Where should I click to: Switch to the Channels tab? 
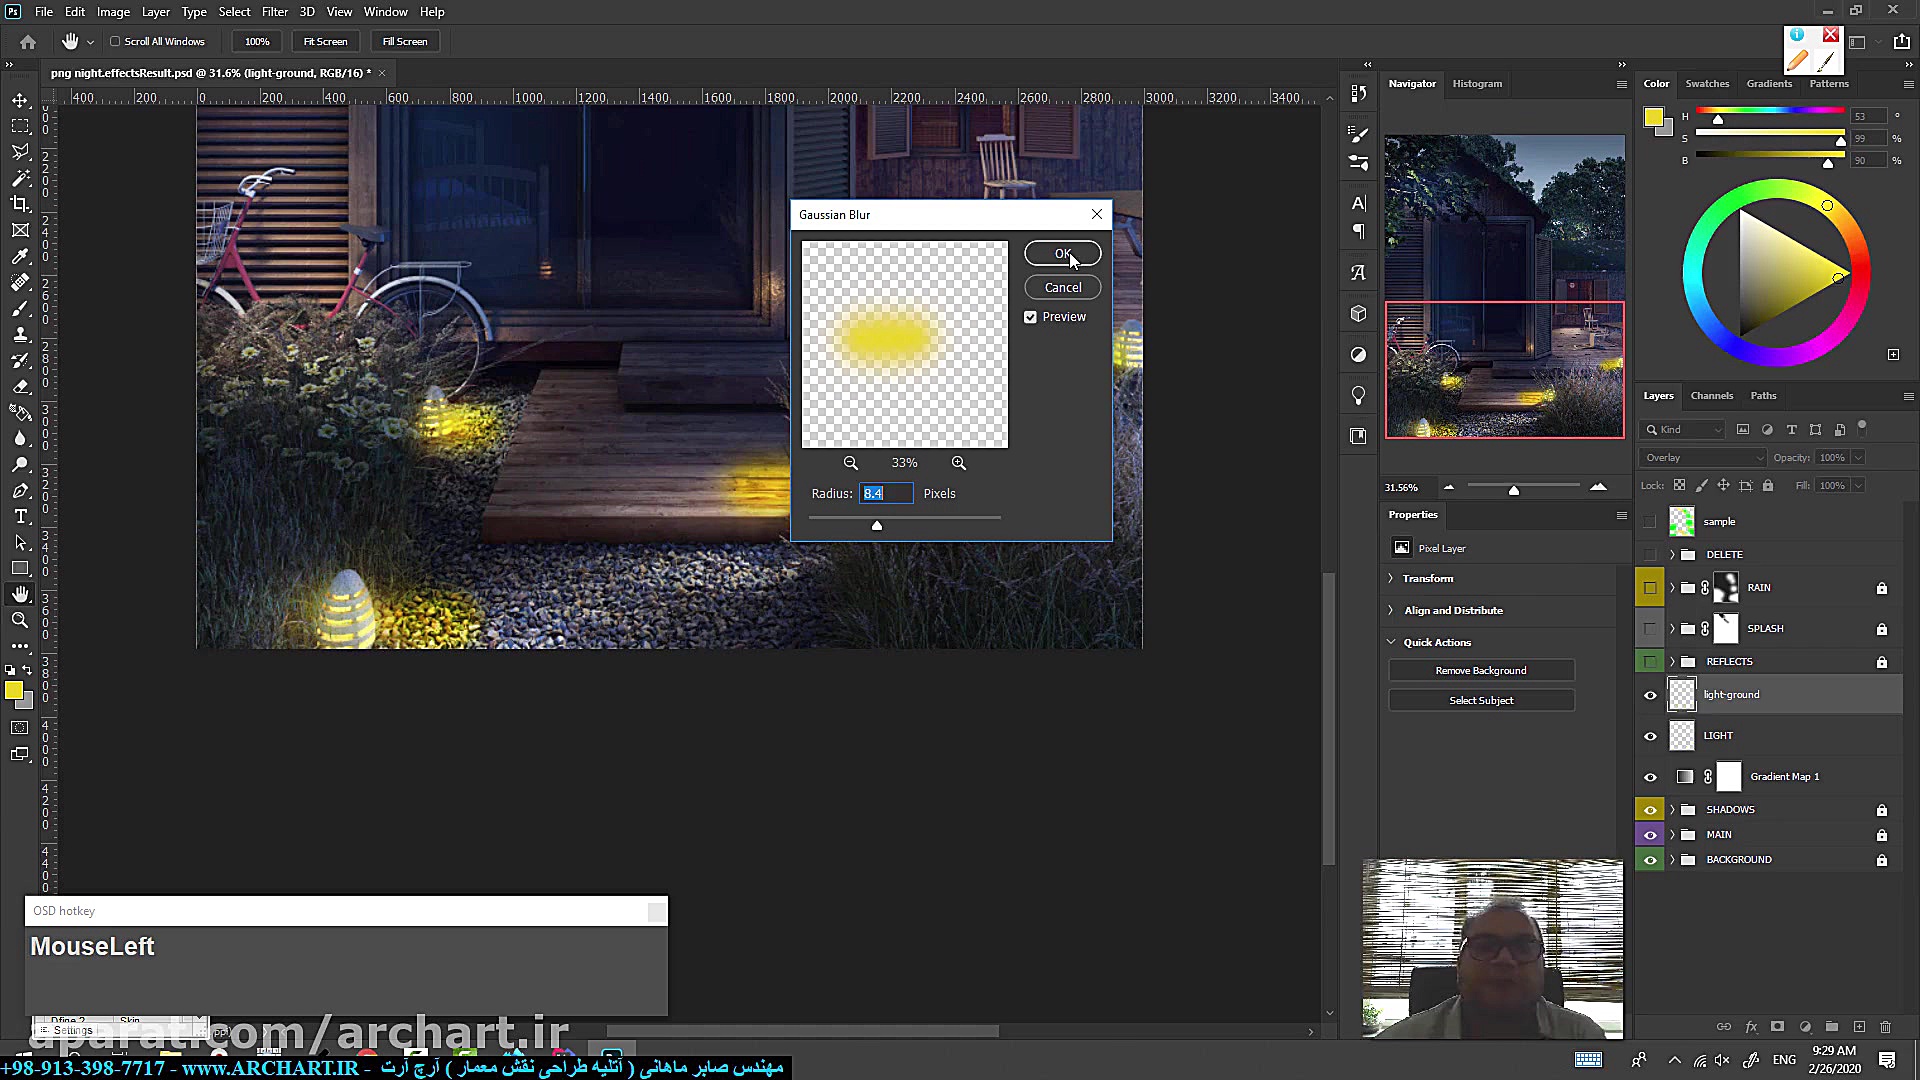[1711, 396]
